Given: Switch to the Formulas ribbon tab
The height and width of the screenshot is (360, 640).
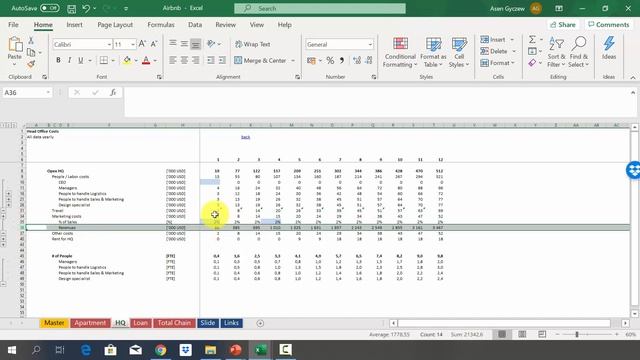Looking at the screenshot, I should [x=161, y=25].
